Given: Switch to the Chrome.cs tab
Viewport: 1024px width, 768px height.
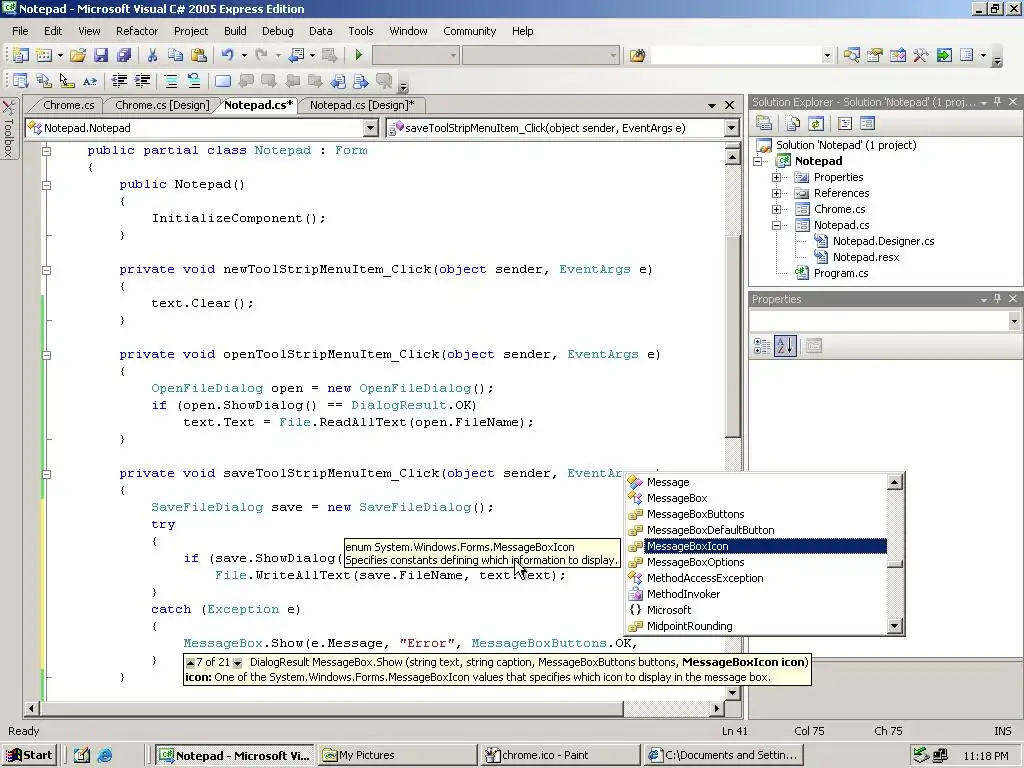Looking at the screenshot, I should coord(69,105).
